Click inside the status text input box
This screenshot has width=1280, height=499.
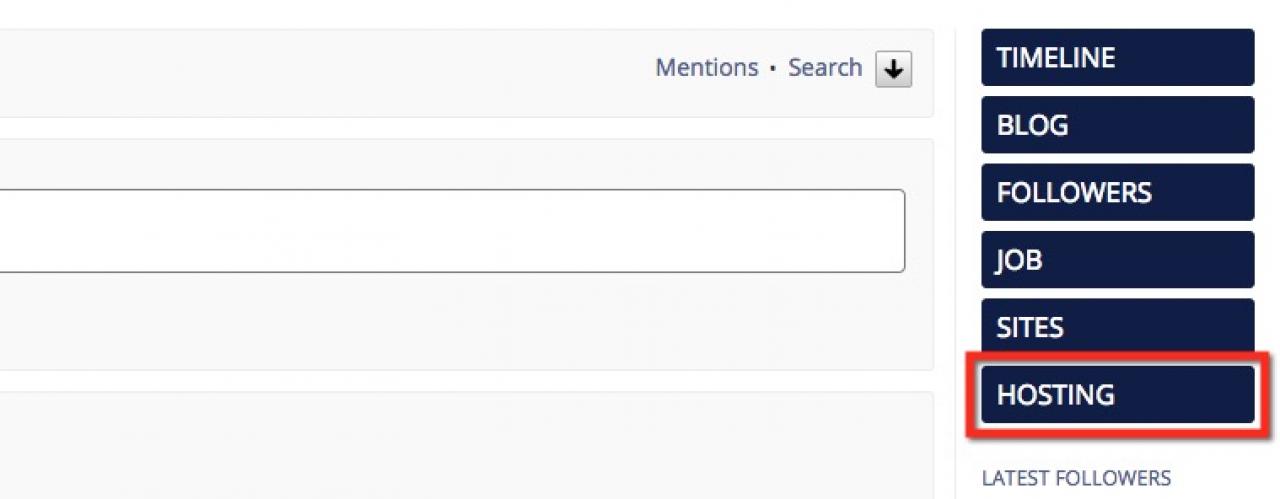coord(450,231)
